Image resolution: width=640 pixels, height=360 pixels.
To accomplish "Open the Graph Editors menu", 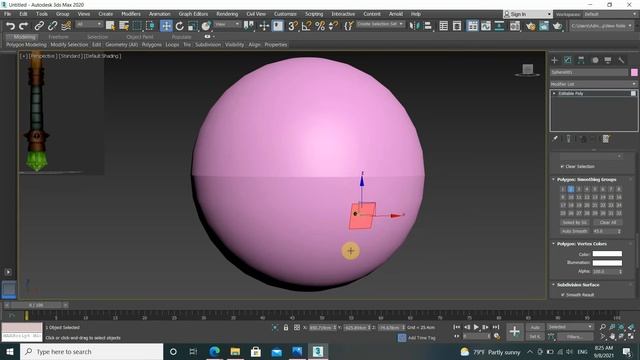I will pos(193,14).
